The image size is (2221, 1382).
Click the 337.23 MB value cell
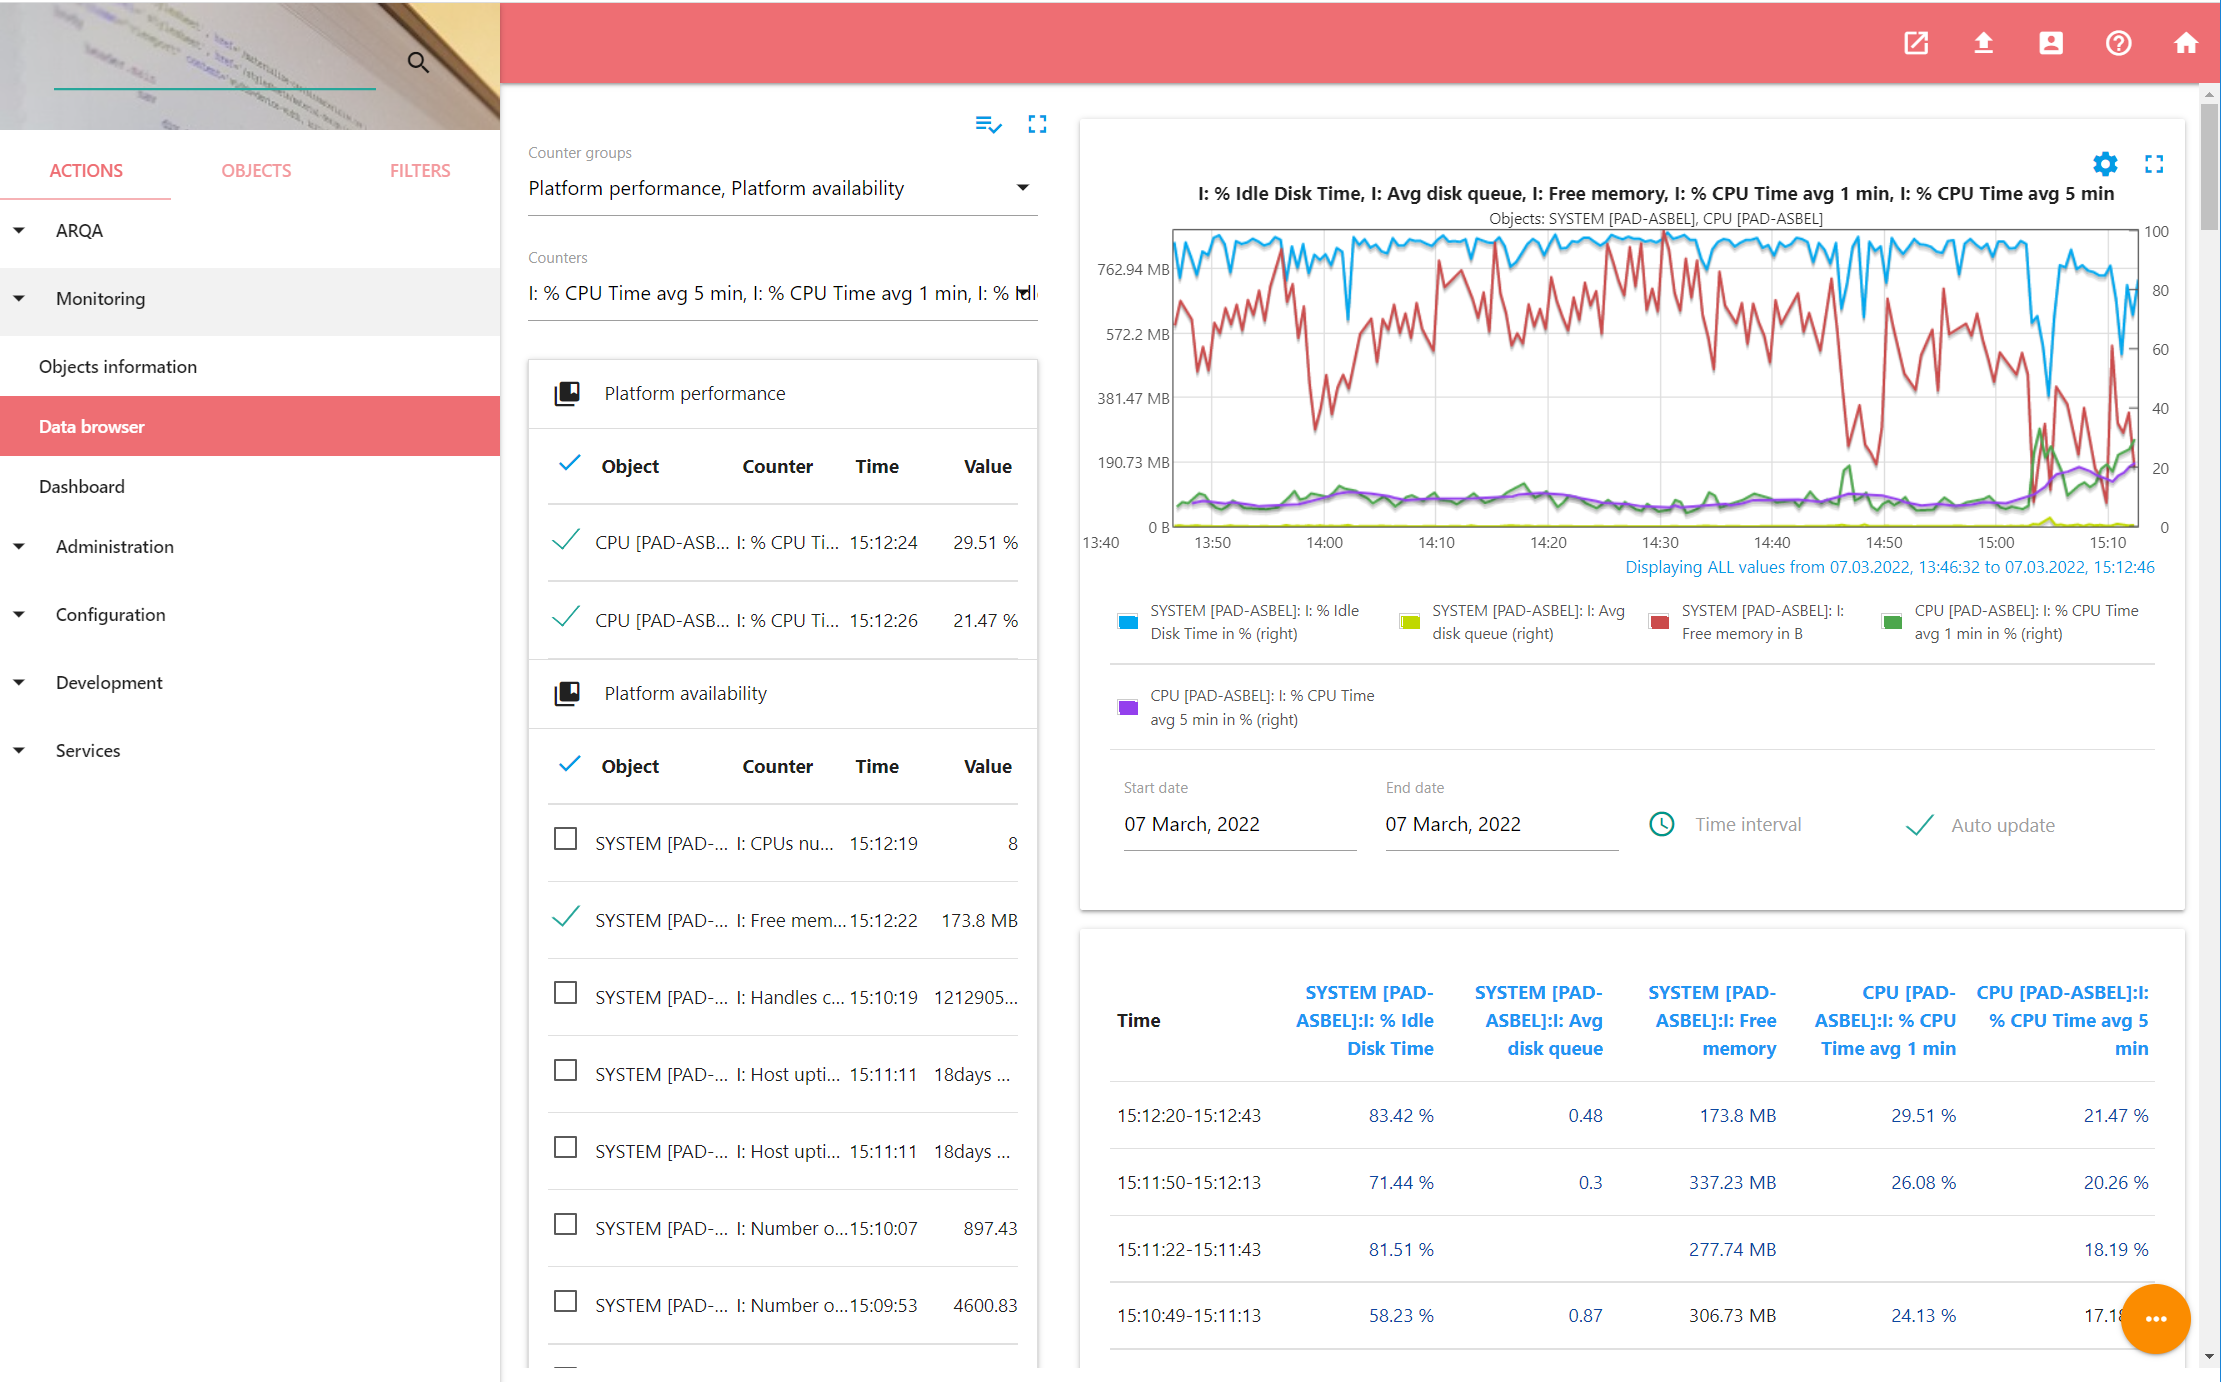click(x=1732, y=1182)
